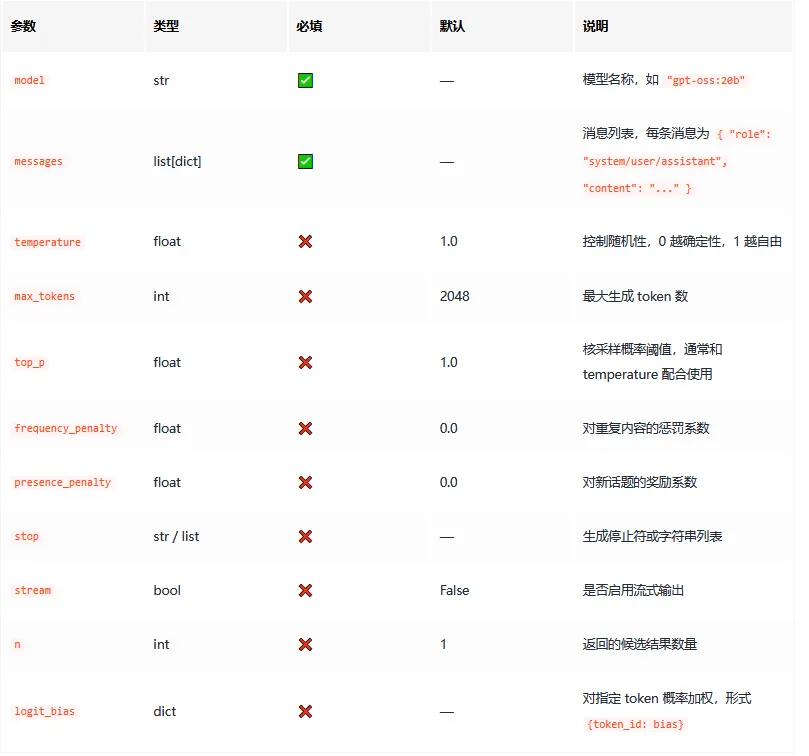The height and width of the screenshot is (756, 809).
Task: Click the red cross icon for temperature
Action: click(304, 241)
